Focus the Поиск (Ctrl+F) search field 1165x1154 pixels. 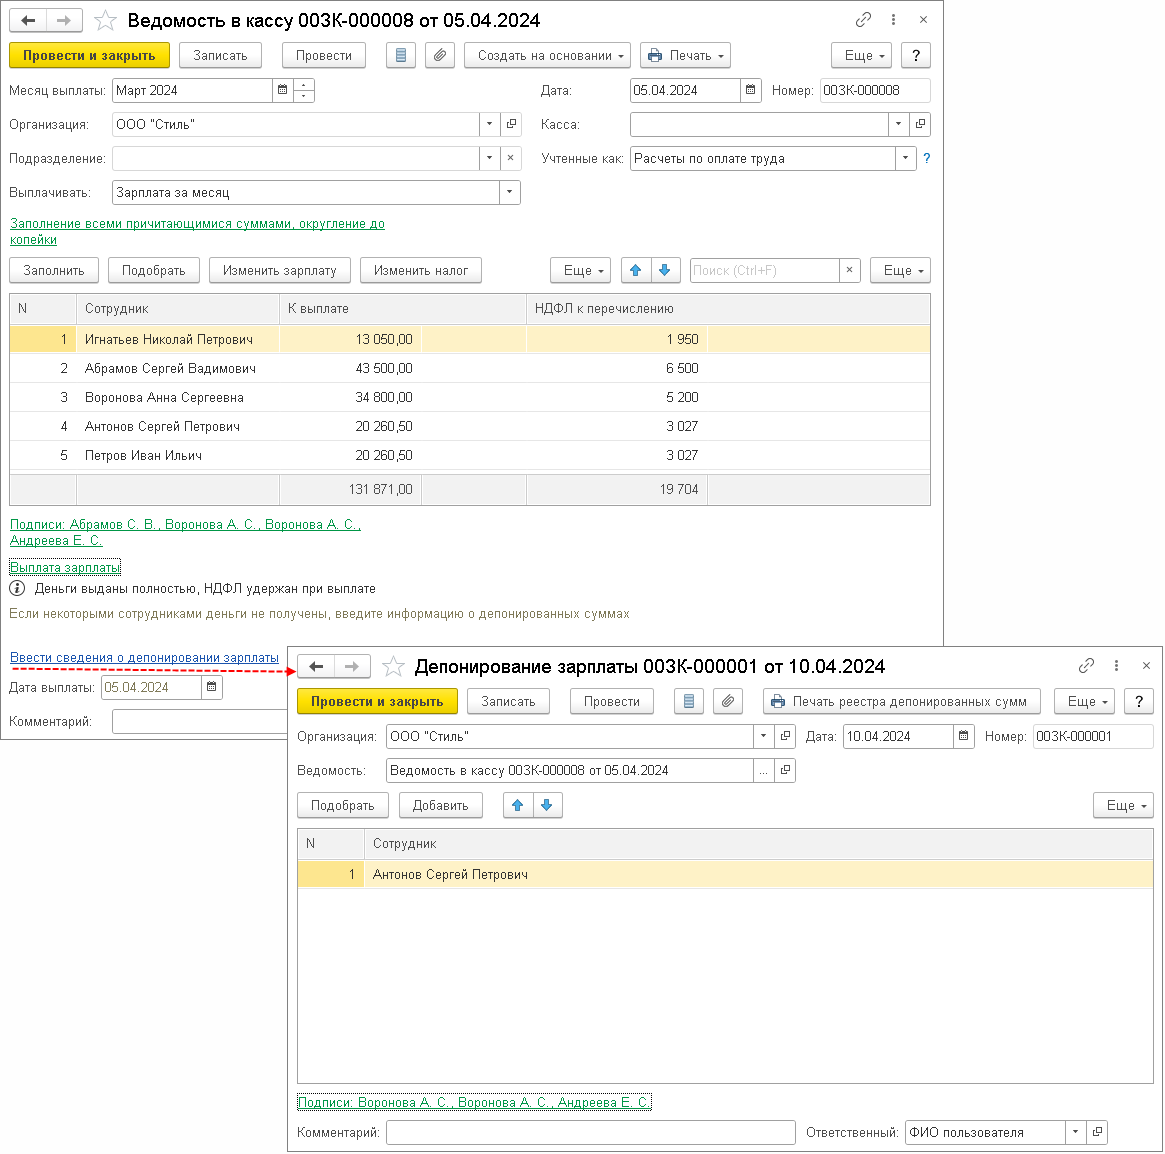(x=765, y=270)
